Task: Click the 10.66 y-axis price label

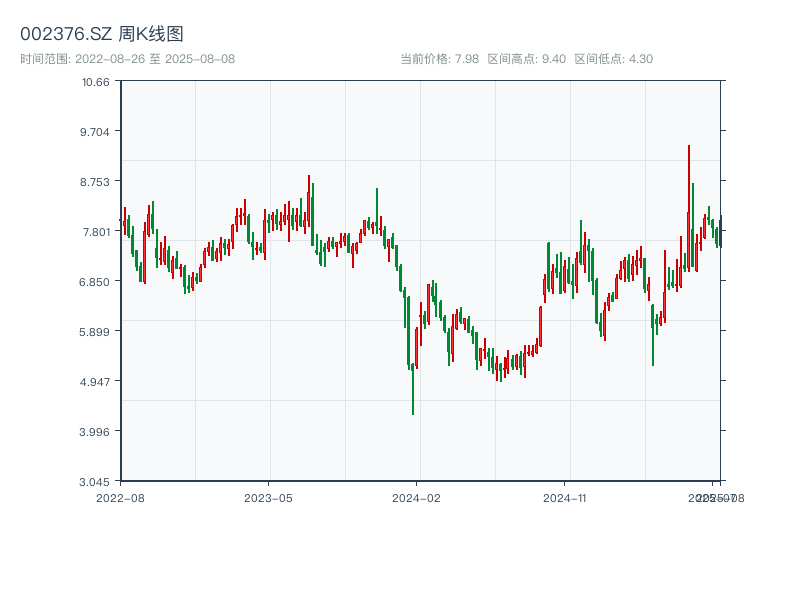Action: pos(97,82)
